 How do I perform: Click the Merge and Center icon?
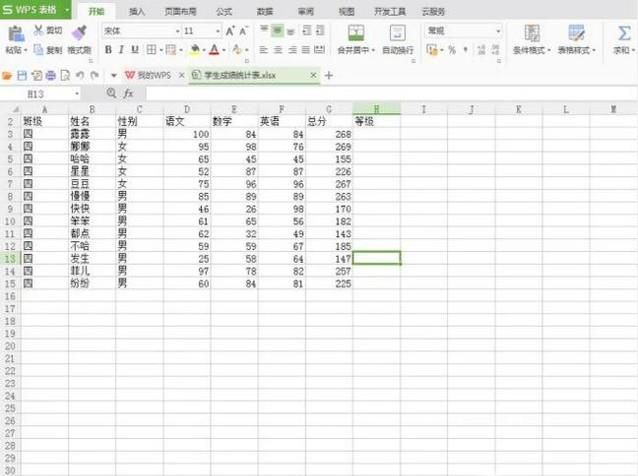point(352,33)
